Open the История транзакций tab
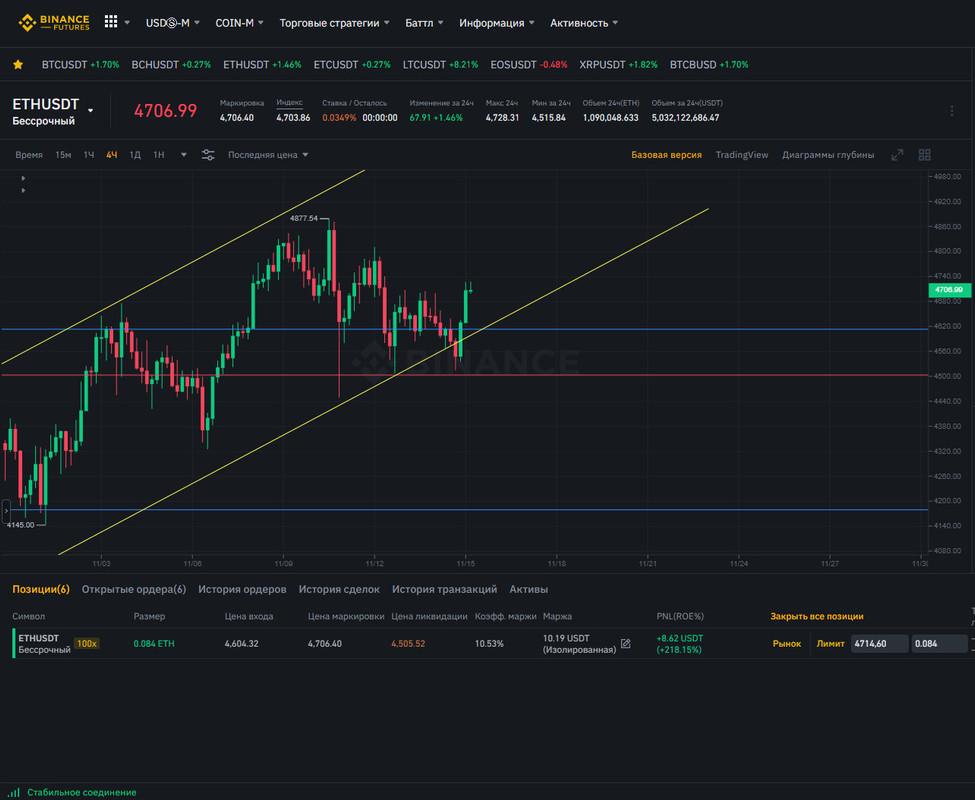This screenshot has width=975, height=800. point(444,589)
